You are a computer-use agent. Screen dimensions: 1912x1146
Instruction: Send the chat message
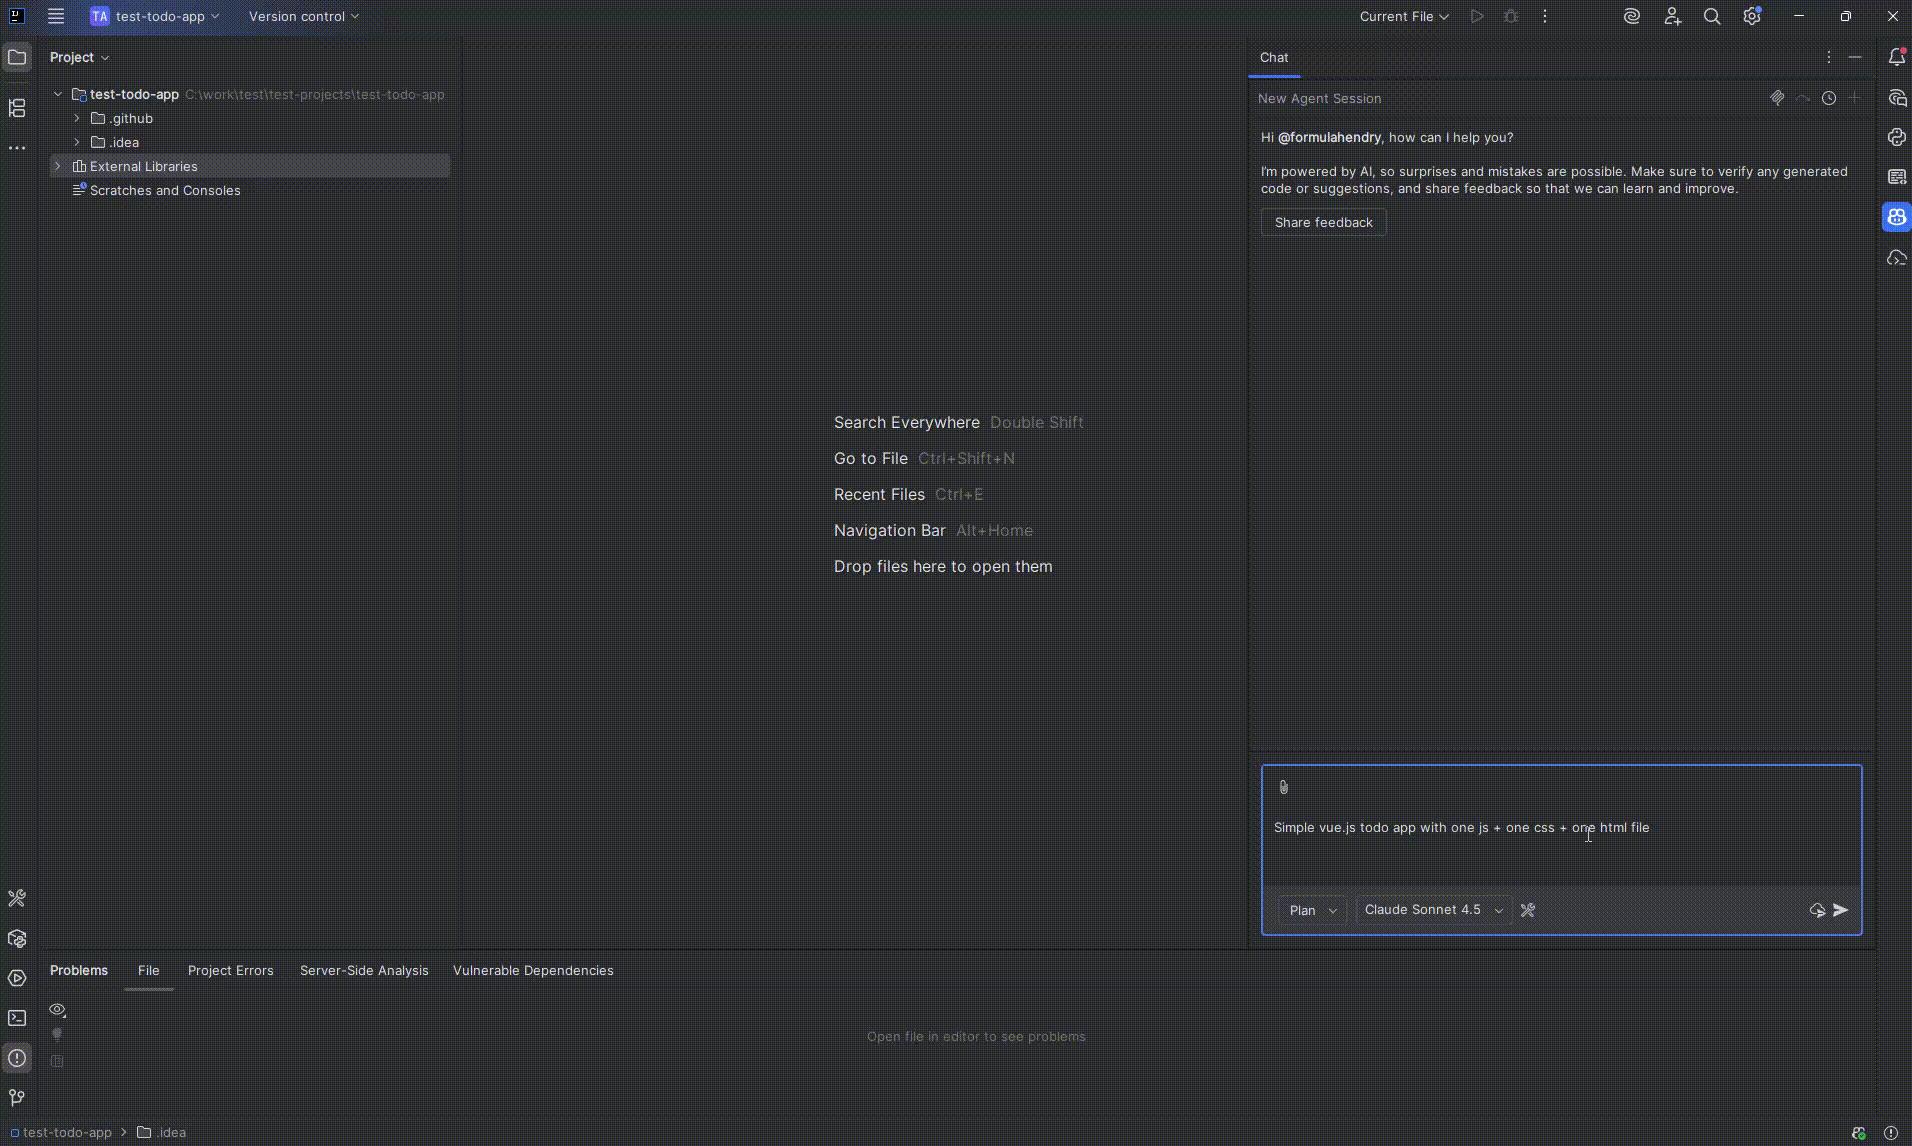pos(1841,910)
